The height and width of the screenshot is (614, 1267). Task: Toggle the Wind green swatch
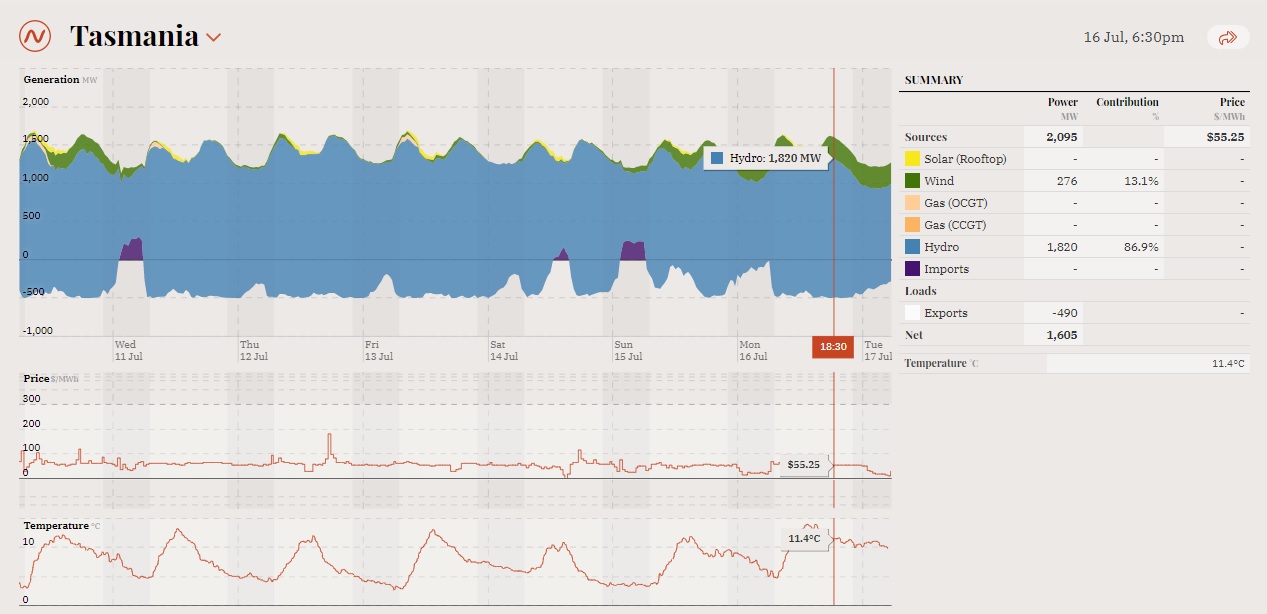pos(912,181)
